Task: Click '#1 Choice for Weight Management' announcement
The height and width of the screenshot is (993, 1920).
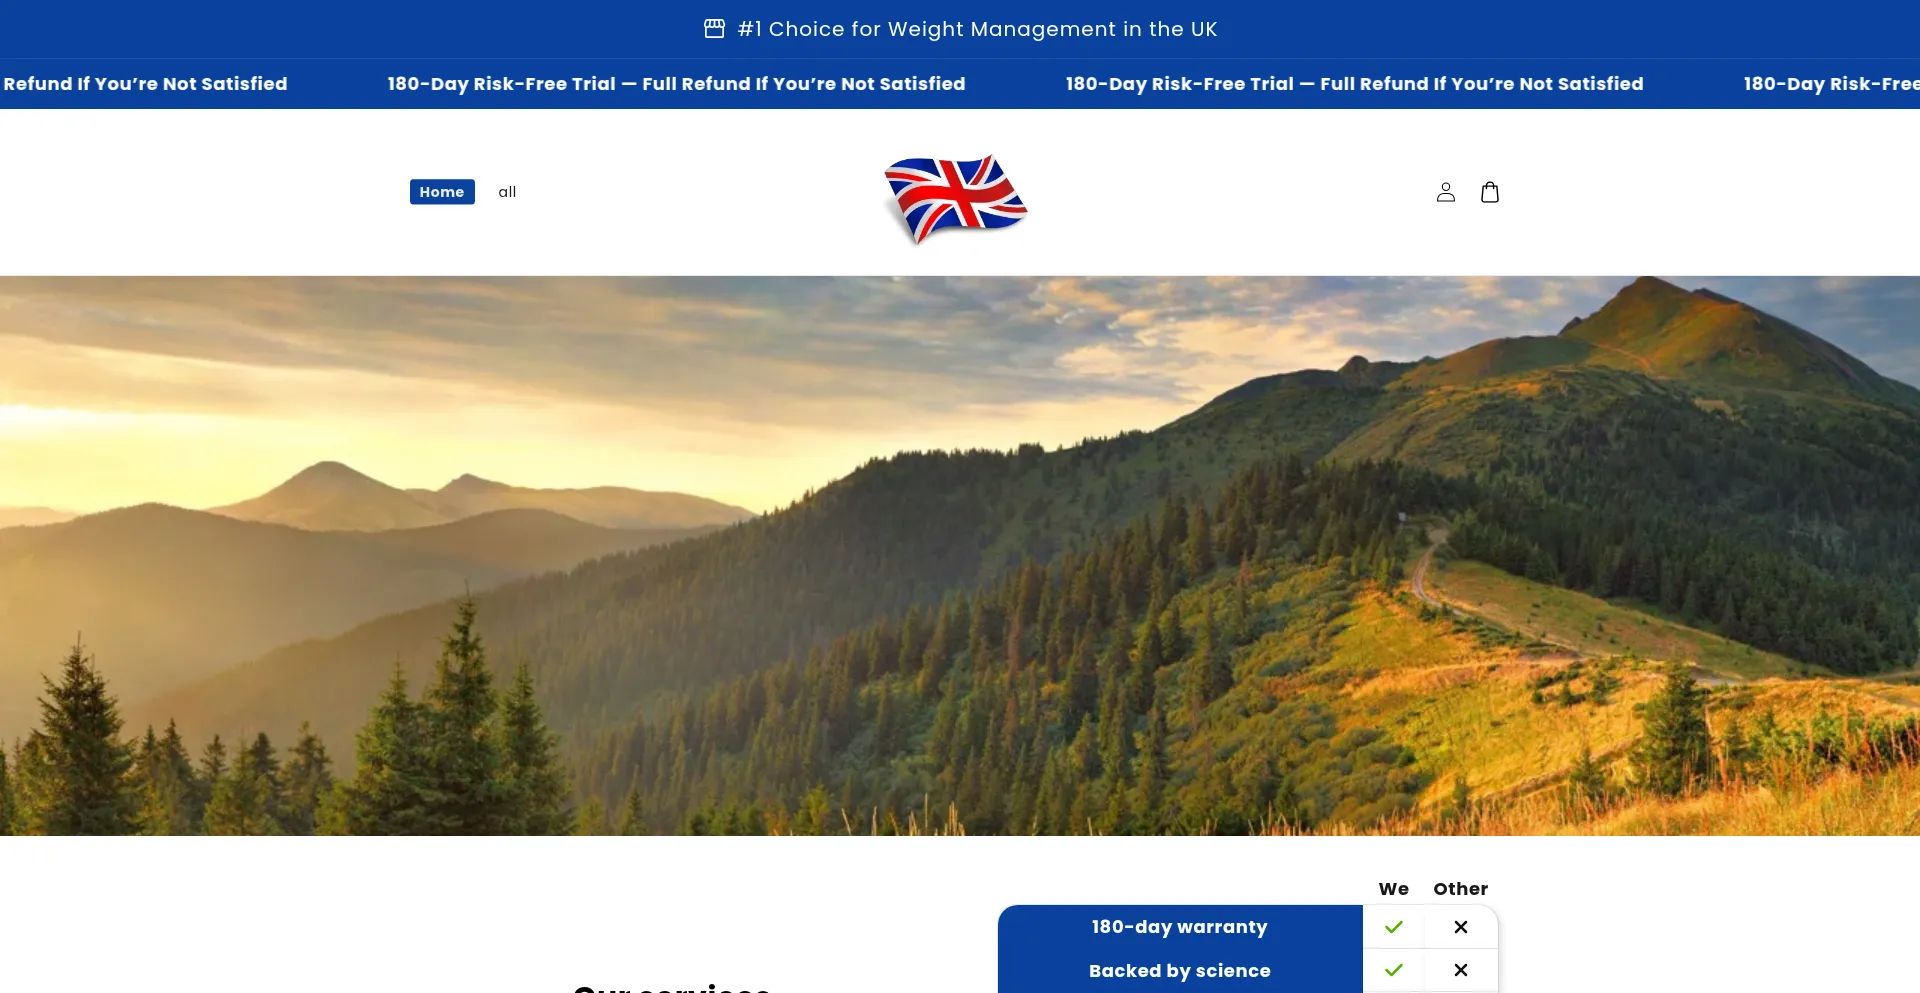Action: (977, 29)
